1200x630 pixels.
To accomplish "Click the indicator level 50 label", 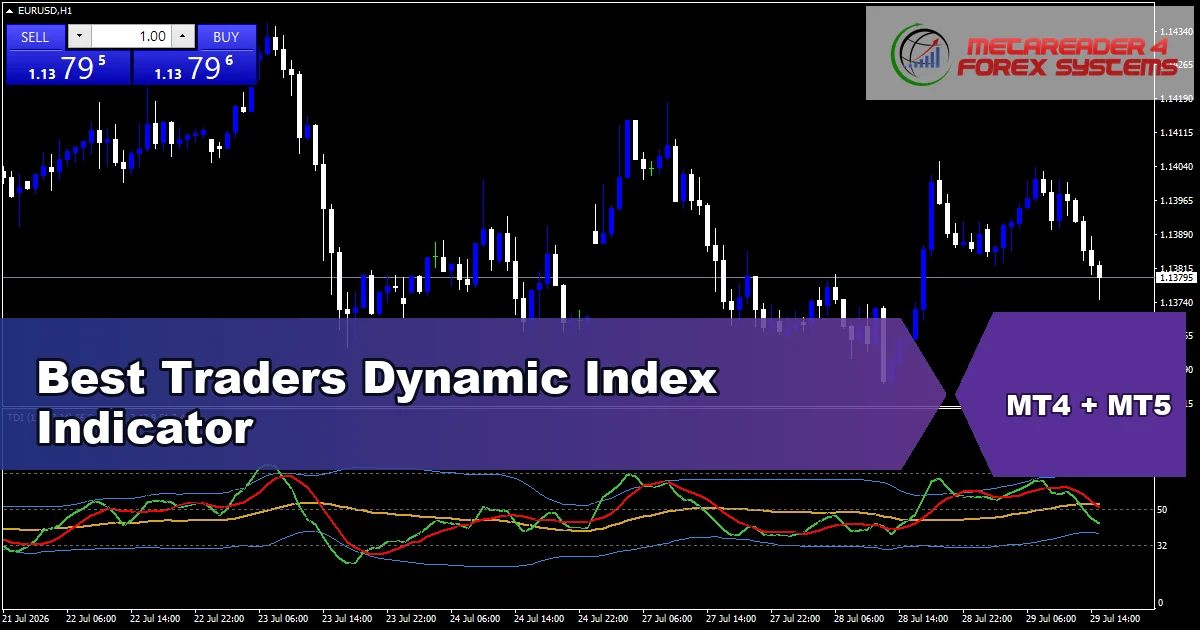I will coord(1162,509).
